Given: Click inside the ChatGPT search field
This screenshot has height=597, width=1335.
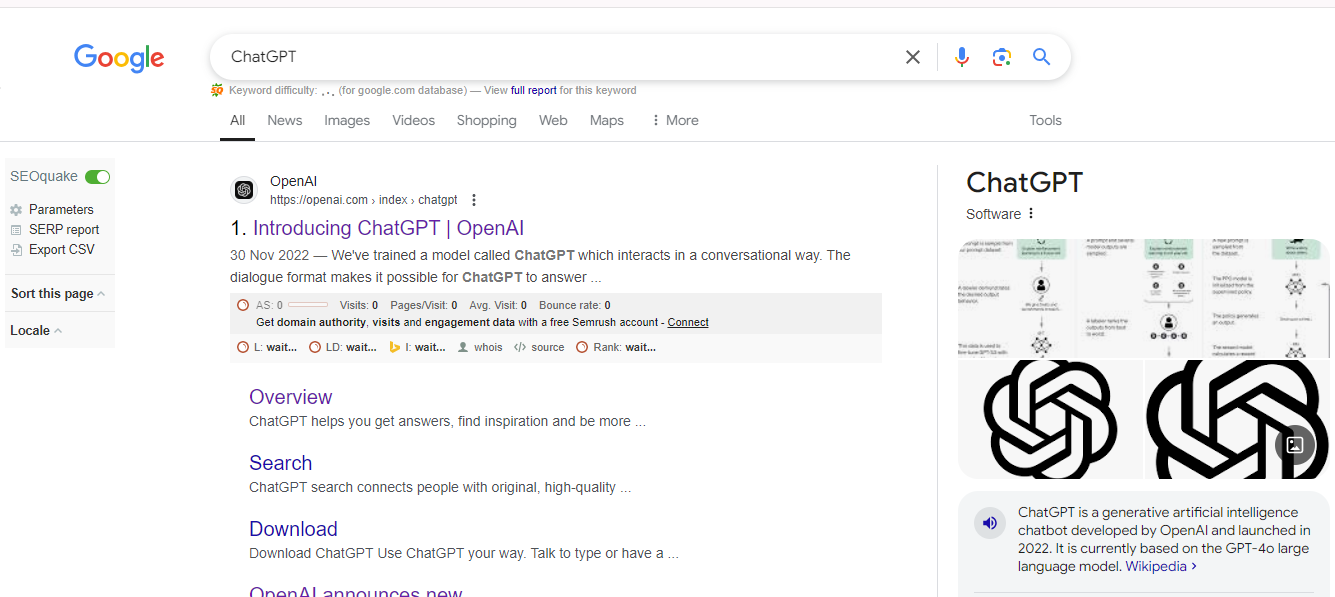Looking at the screenshot, I should [x=550, y=57].
